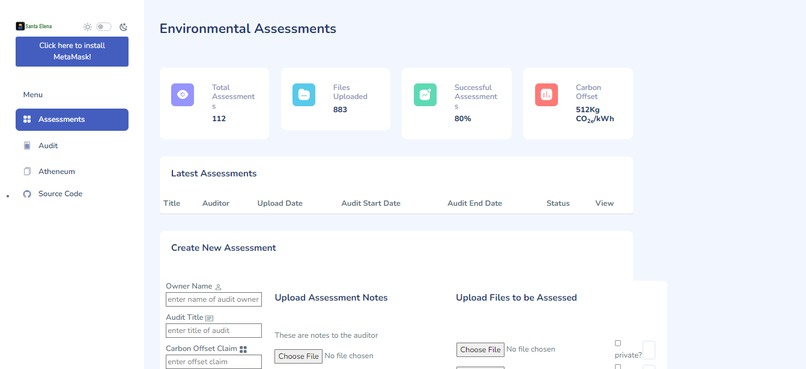The width and height of the screenshot is (806, 369).
Task: Click the card icon beside Audit Title
Action: 209,318
